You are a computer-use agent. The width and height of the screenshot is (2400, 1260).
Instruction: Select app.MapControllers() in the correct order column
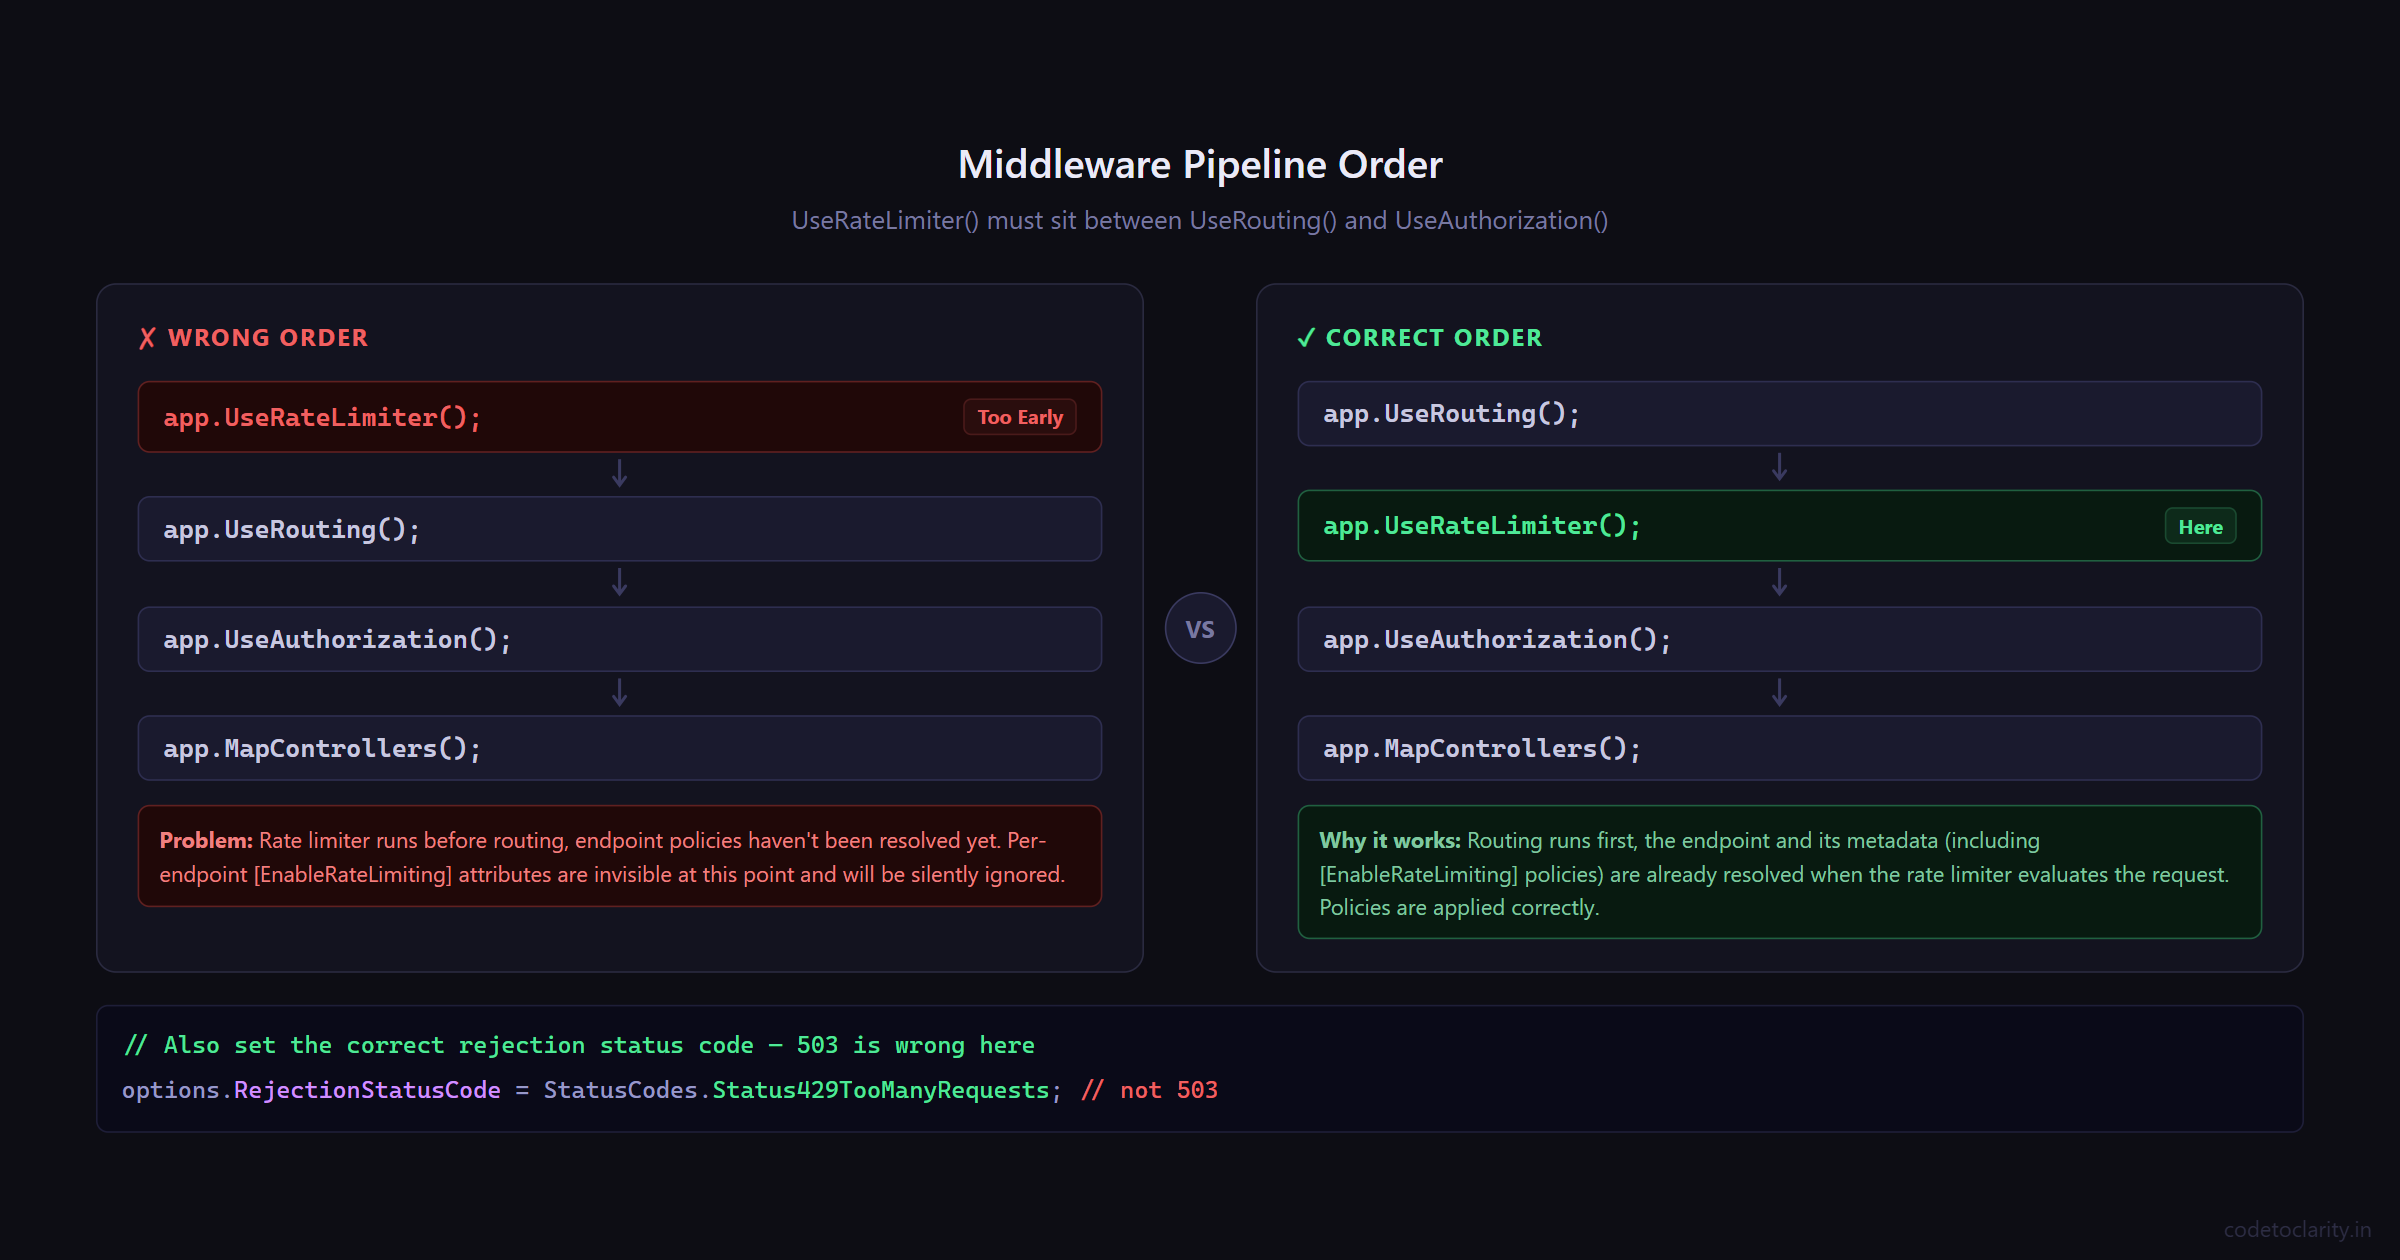tap(1778, 747)
